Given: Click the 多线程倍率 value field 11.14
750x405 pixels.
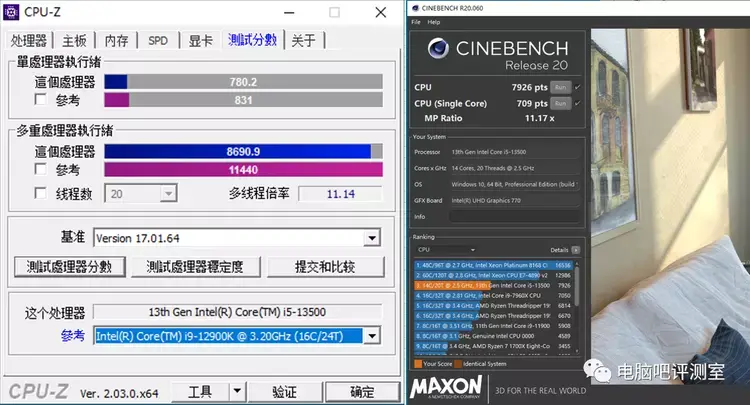Looking at the screenshot, I should [341, 194].
